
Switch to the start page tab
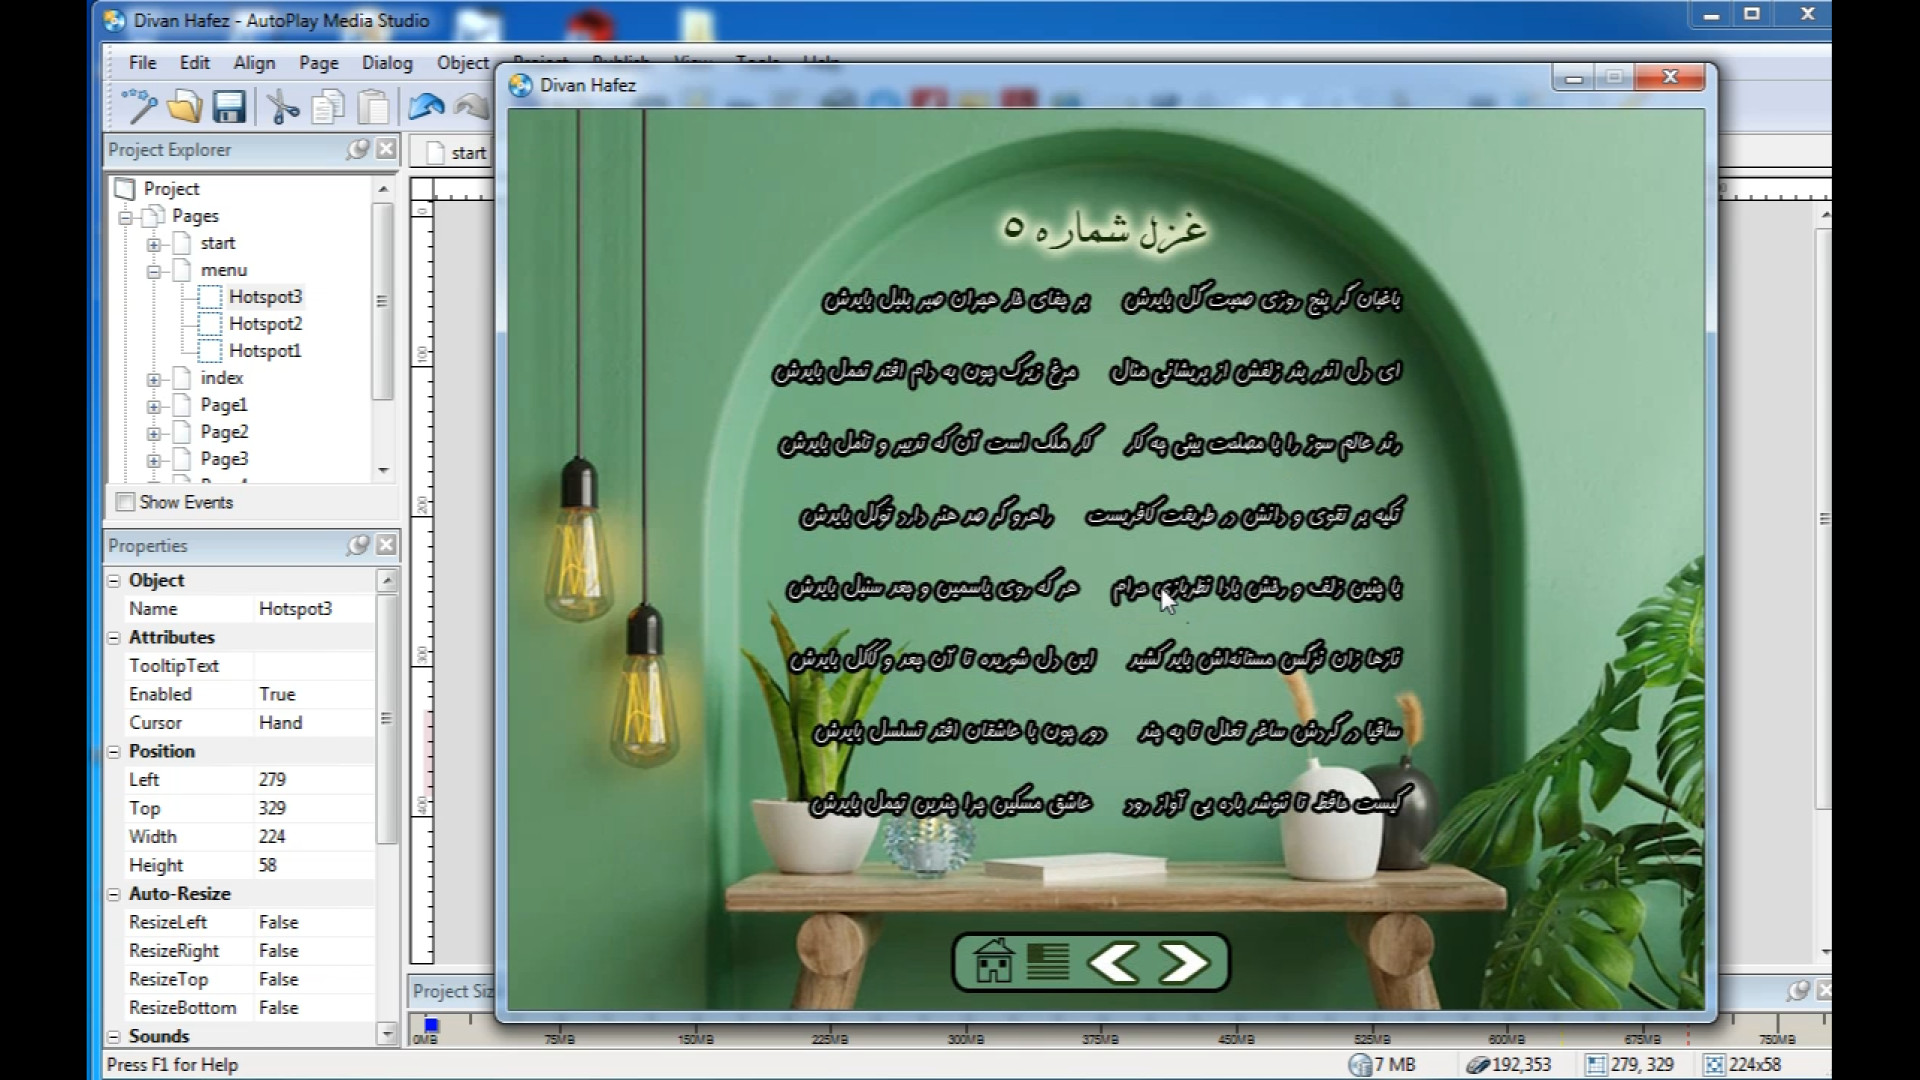(456, 152)
